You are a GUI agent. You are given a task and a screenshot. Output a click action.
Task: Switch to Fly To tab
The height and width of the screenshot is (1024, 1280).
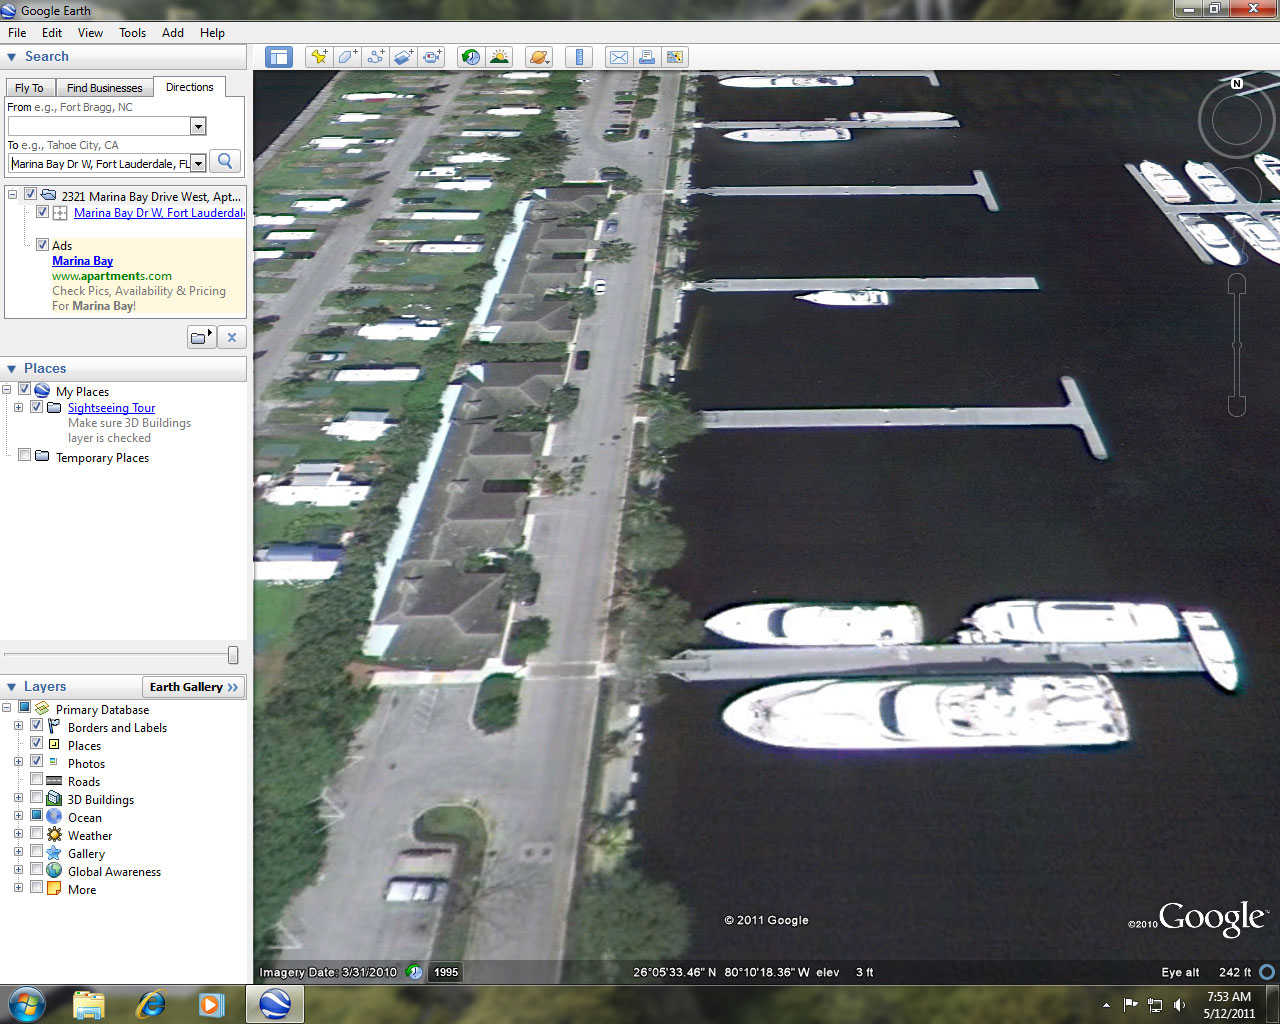[x=30, y=88]
